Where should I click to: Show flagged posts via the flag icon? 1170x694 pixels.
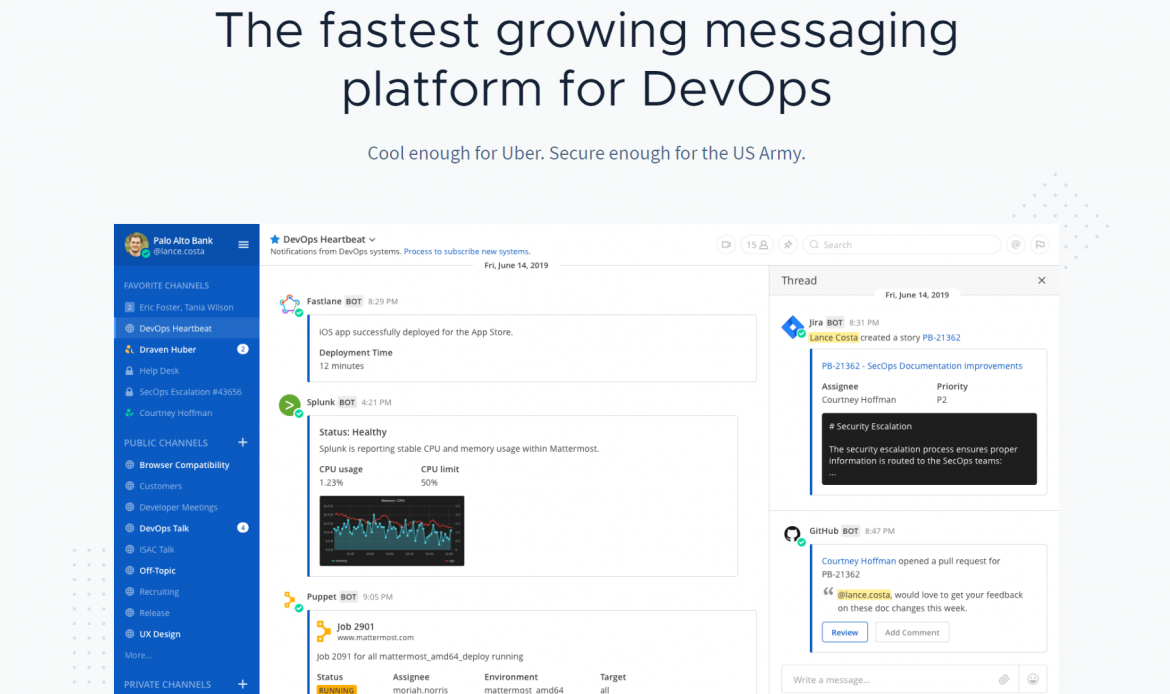pyautogui.click(x=1040, y=244)
